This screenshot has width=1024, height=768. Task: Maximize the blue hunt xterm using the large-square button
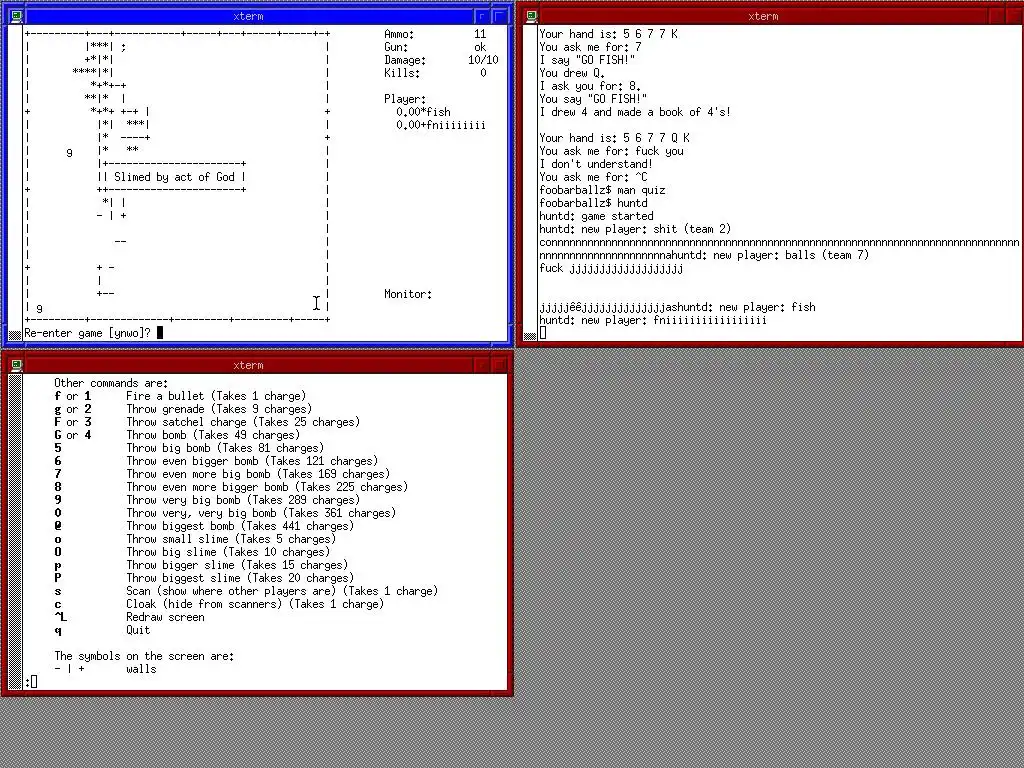pyautogui.click(x=500, y=16)
